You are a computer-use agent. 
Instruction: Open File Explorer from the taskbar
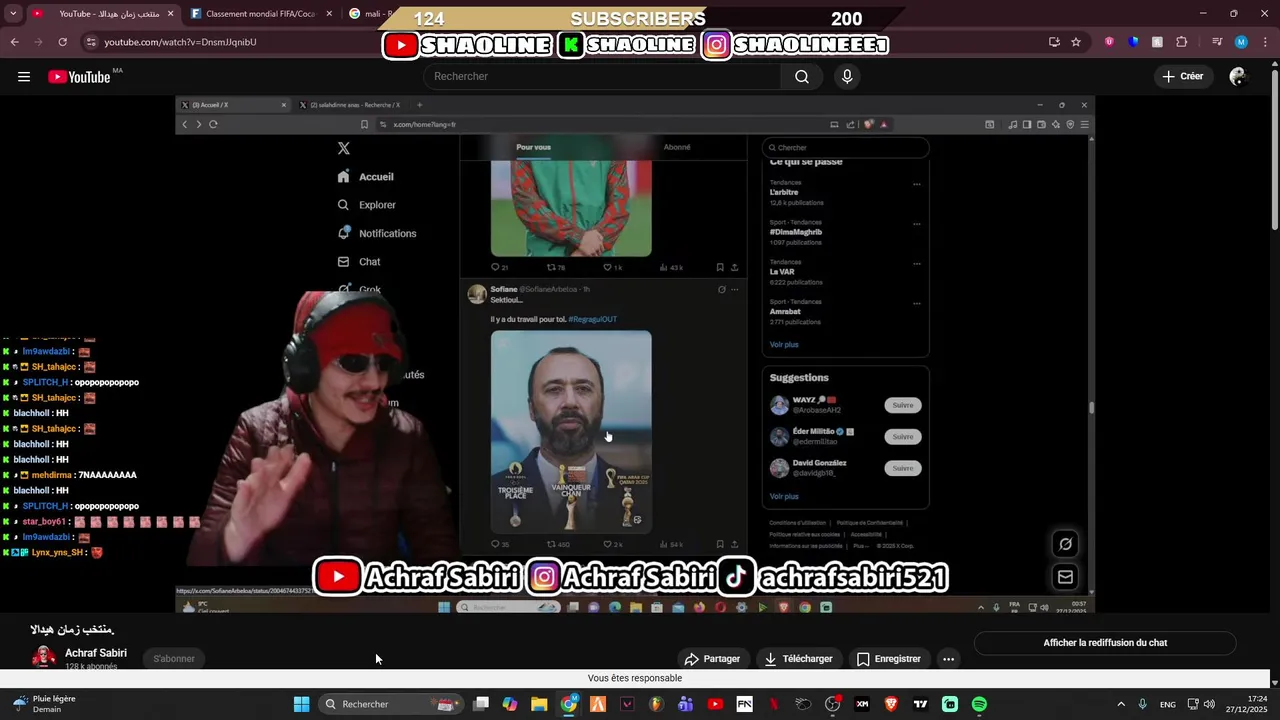539,704
